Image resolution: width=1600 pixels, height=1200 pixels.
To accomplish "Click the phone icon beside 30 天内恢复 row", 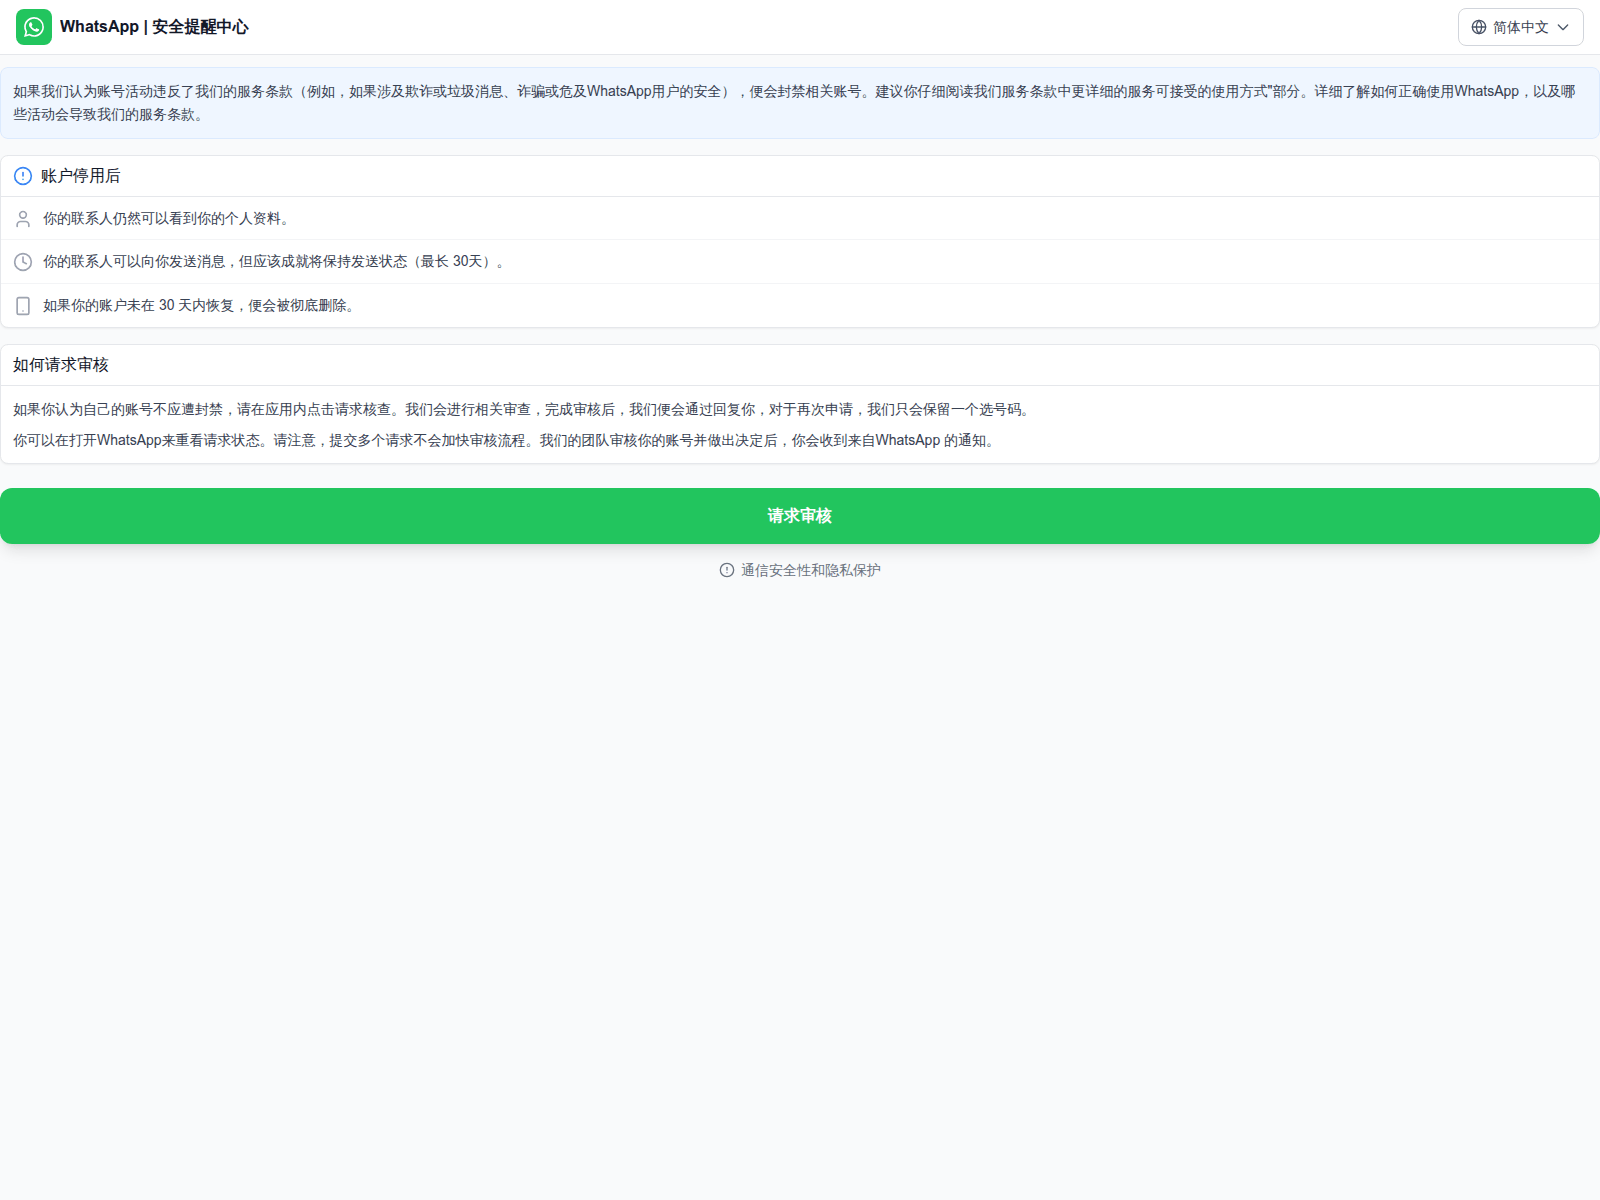I will (23, 306).
